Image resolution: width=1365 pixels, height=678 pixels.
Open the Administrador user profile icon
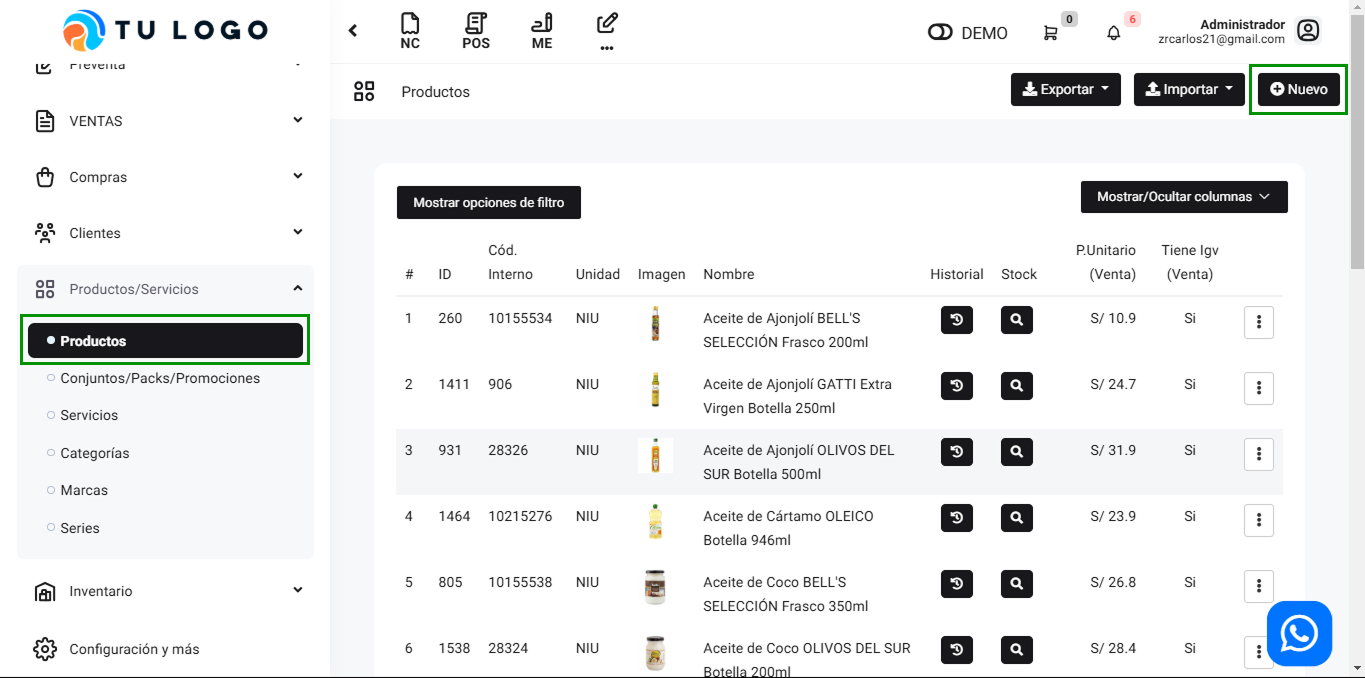1308,31
